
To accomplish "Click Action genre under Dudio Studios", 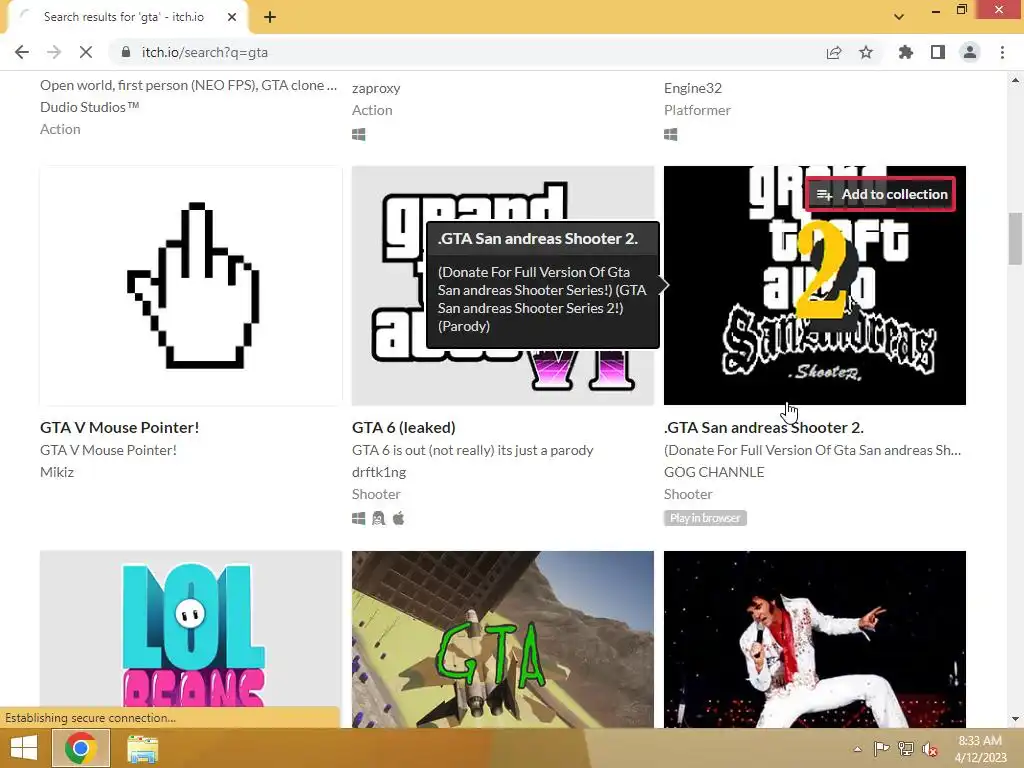I will click(60, 129).
